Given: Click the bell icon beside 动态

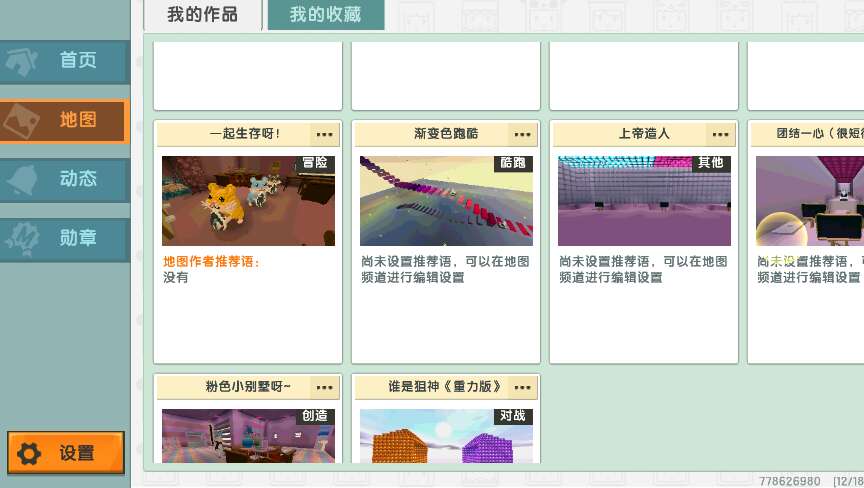Looking at the screenshot, I should (22, 180).
